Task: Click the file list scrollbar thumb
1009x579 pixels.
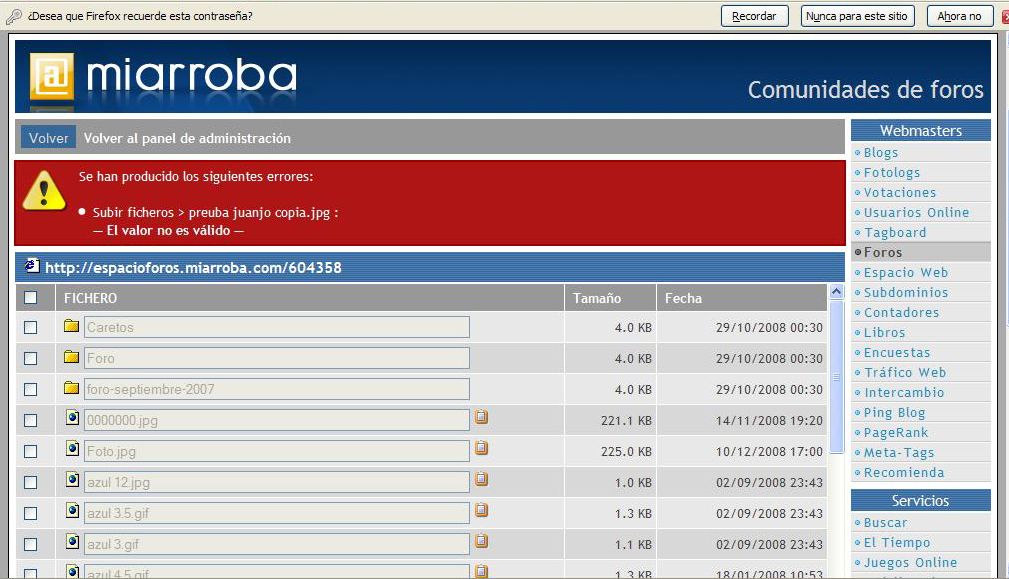Action: (837, 376)
